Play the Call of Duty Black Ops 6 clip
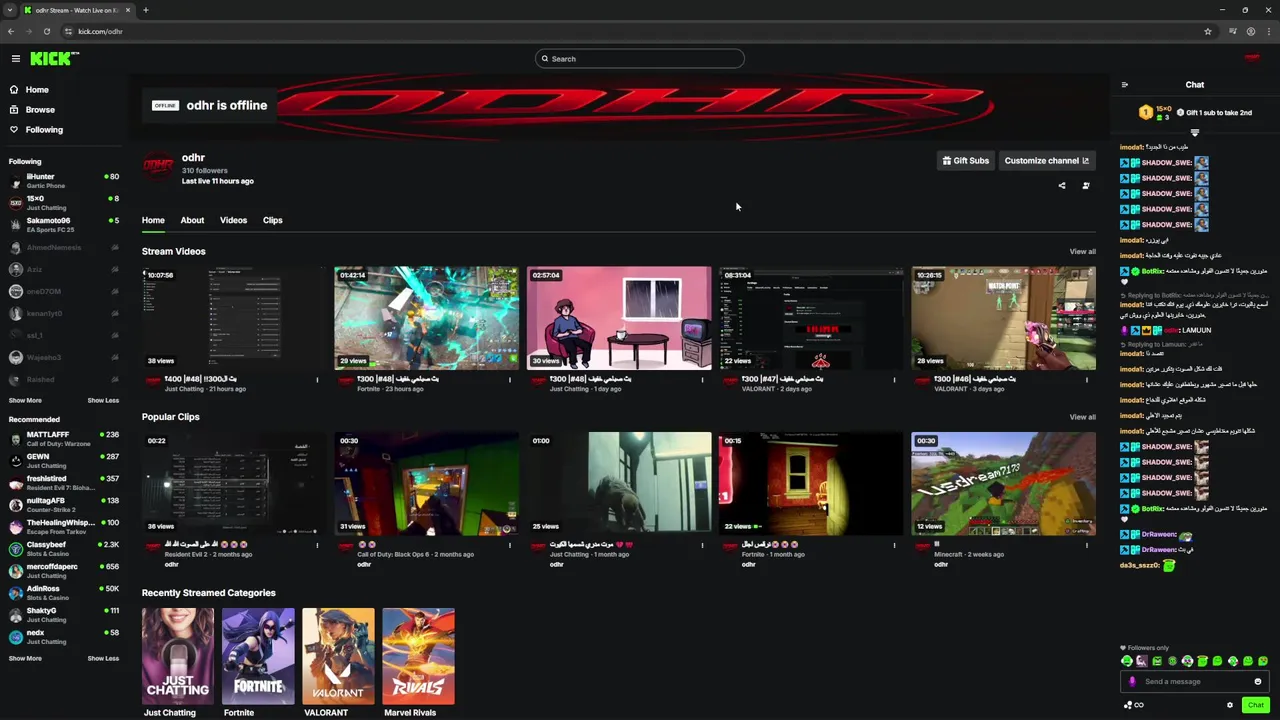Image resolution: width=1280 pixels, height=720 pixels. [x=426, y=484]
